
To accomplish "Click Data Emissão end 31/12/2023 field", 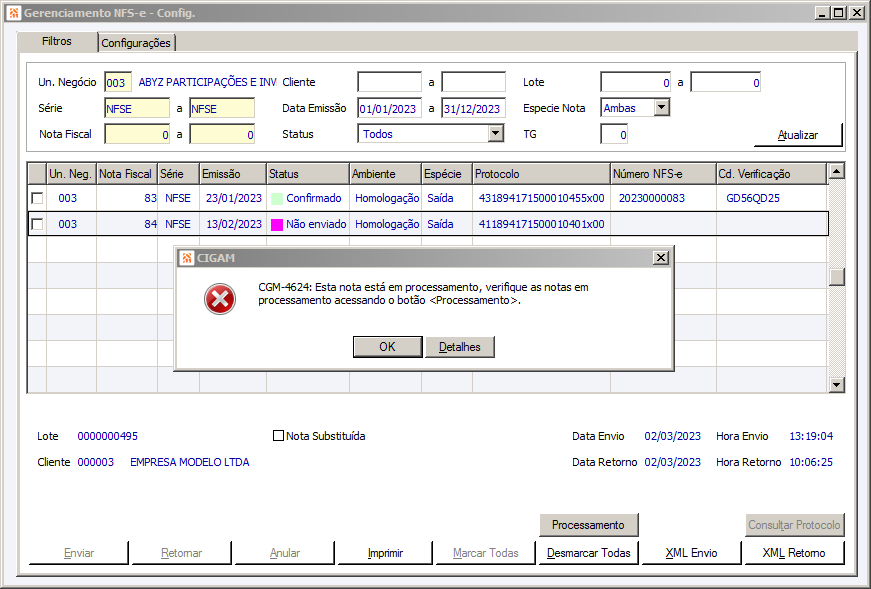I will [x=473, y=108].
